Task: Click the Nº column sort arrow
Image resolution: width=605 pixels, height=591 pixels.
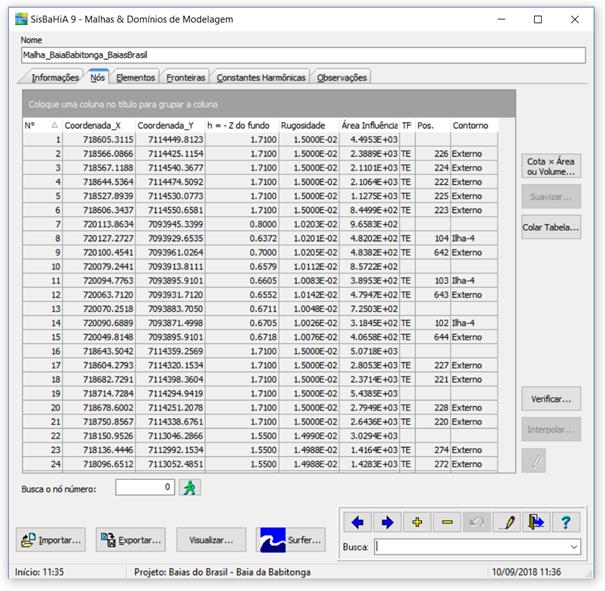Action: coord(54,125)
